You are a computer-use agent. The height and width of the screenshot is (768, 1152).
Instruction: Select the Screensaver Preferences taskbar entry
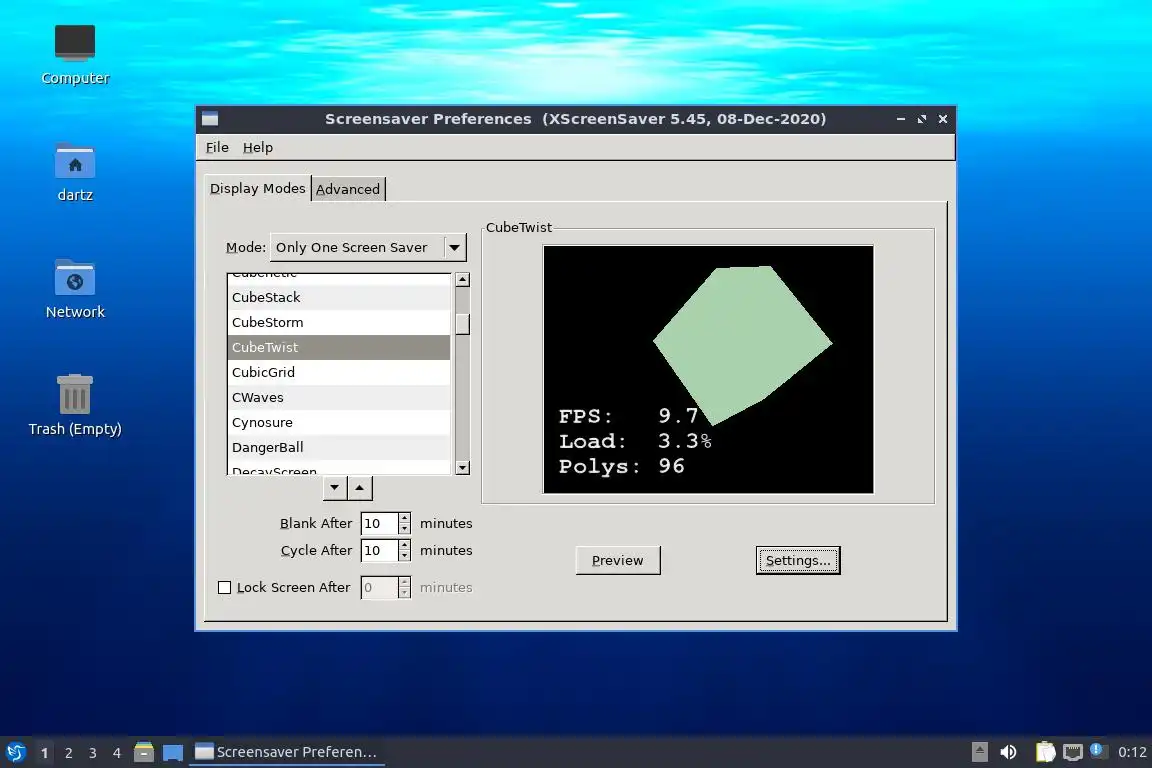pos(287,752)
